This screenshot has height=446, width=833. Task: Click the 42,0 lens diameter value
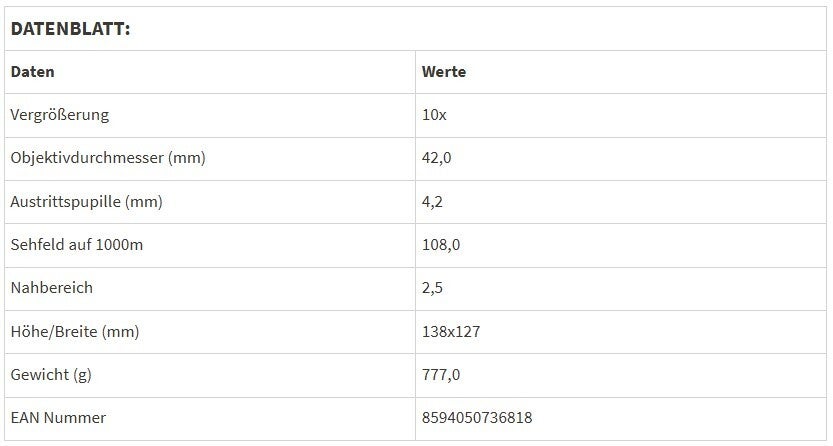(x=437, y=158)
